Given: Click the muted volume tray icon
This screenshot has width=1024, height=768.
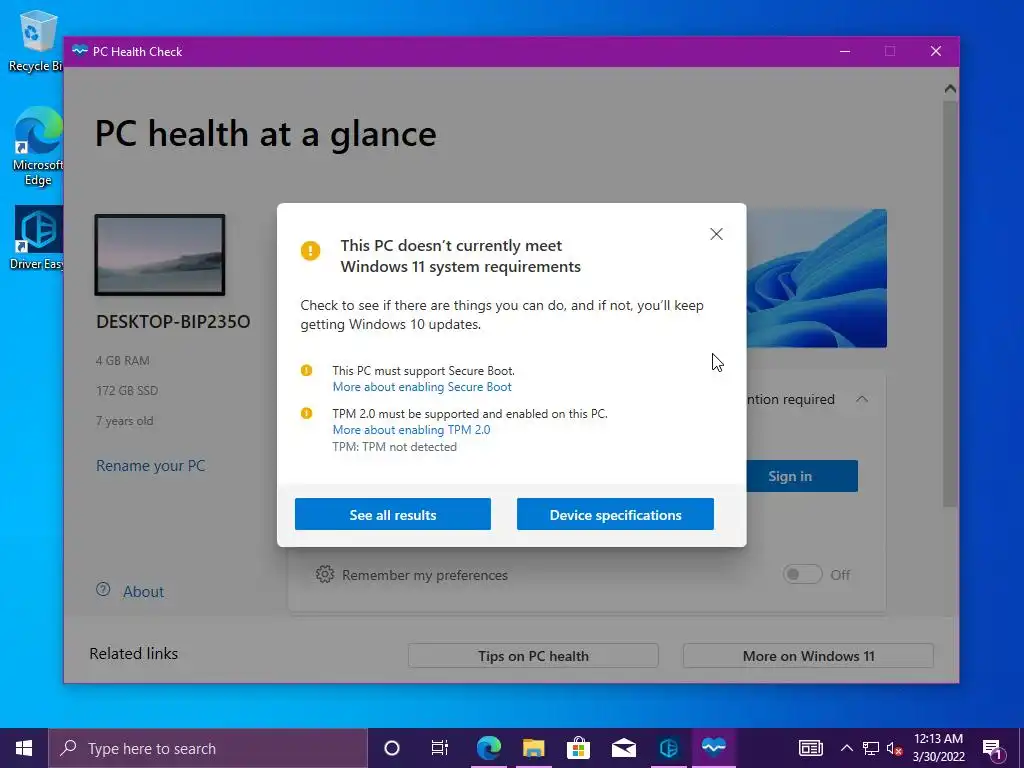Looking at the screenshot, I should (x=894, y=748).
